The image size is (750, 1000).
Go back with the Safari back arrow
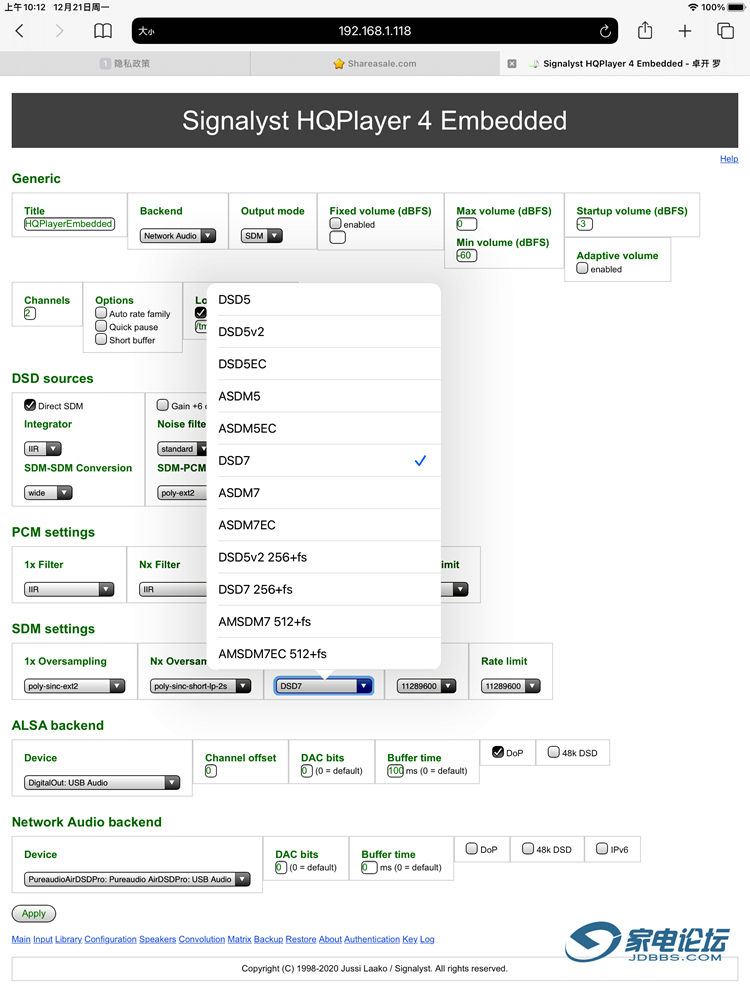click(20, 31)
